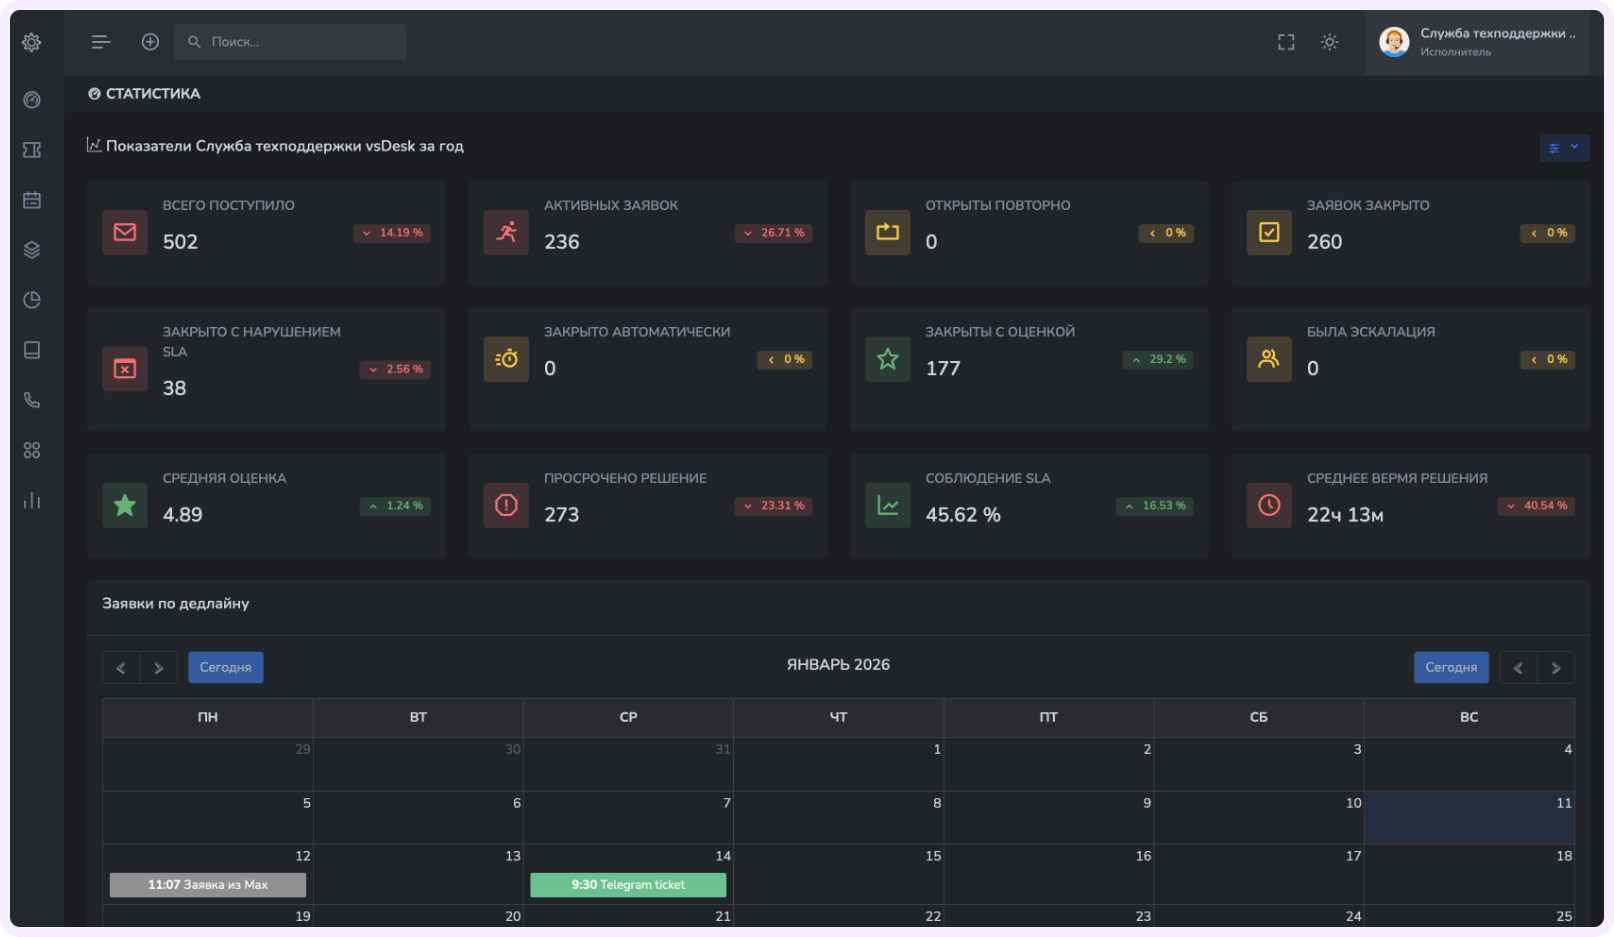Open the 9:30 Telegram ticket event
Screen dimensions: 1614x937
pyautogui.click(x=628, y=884)
